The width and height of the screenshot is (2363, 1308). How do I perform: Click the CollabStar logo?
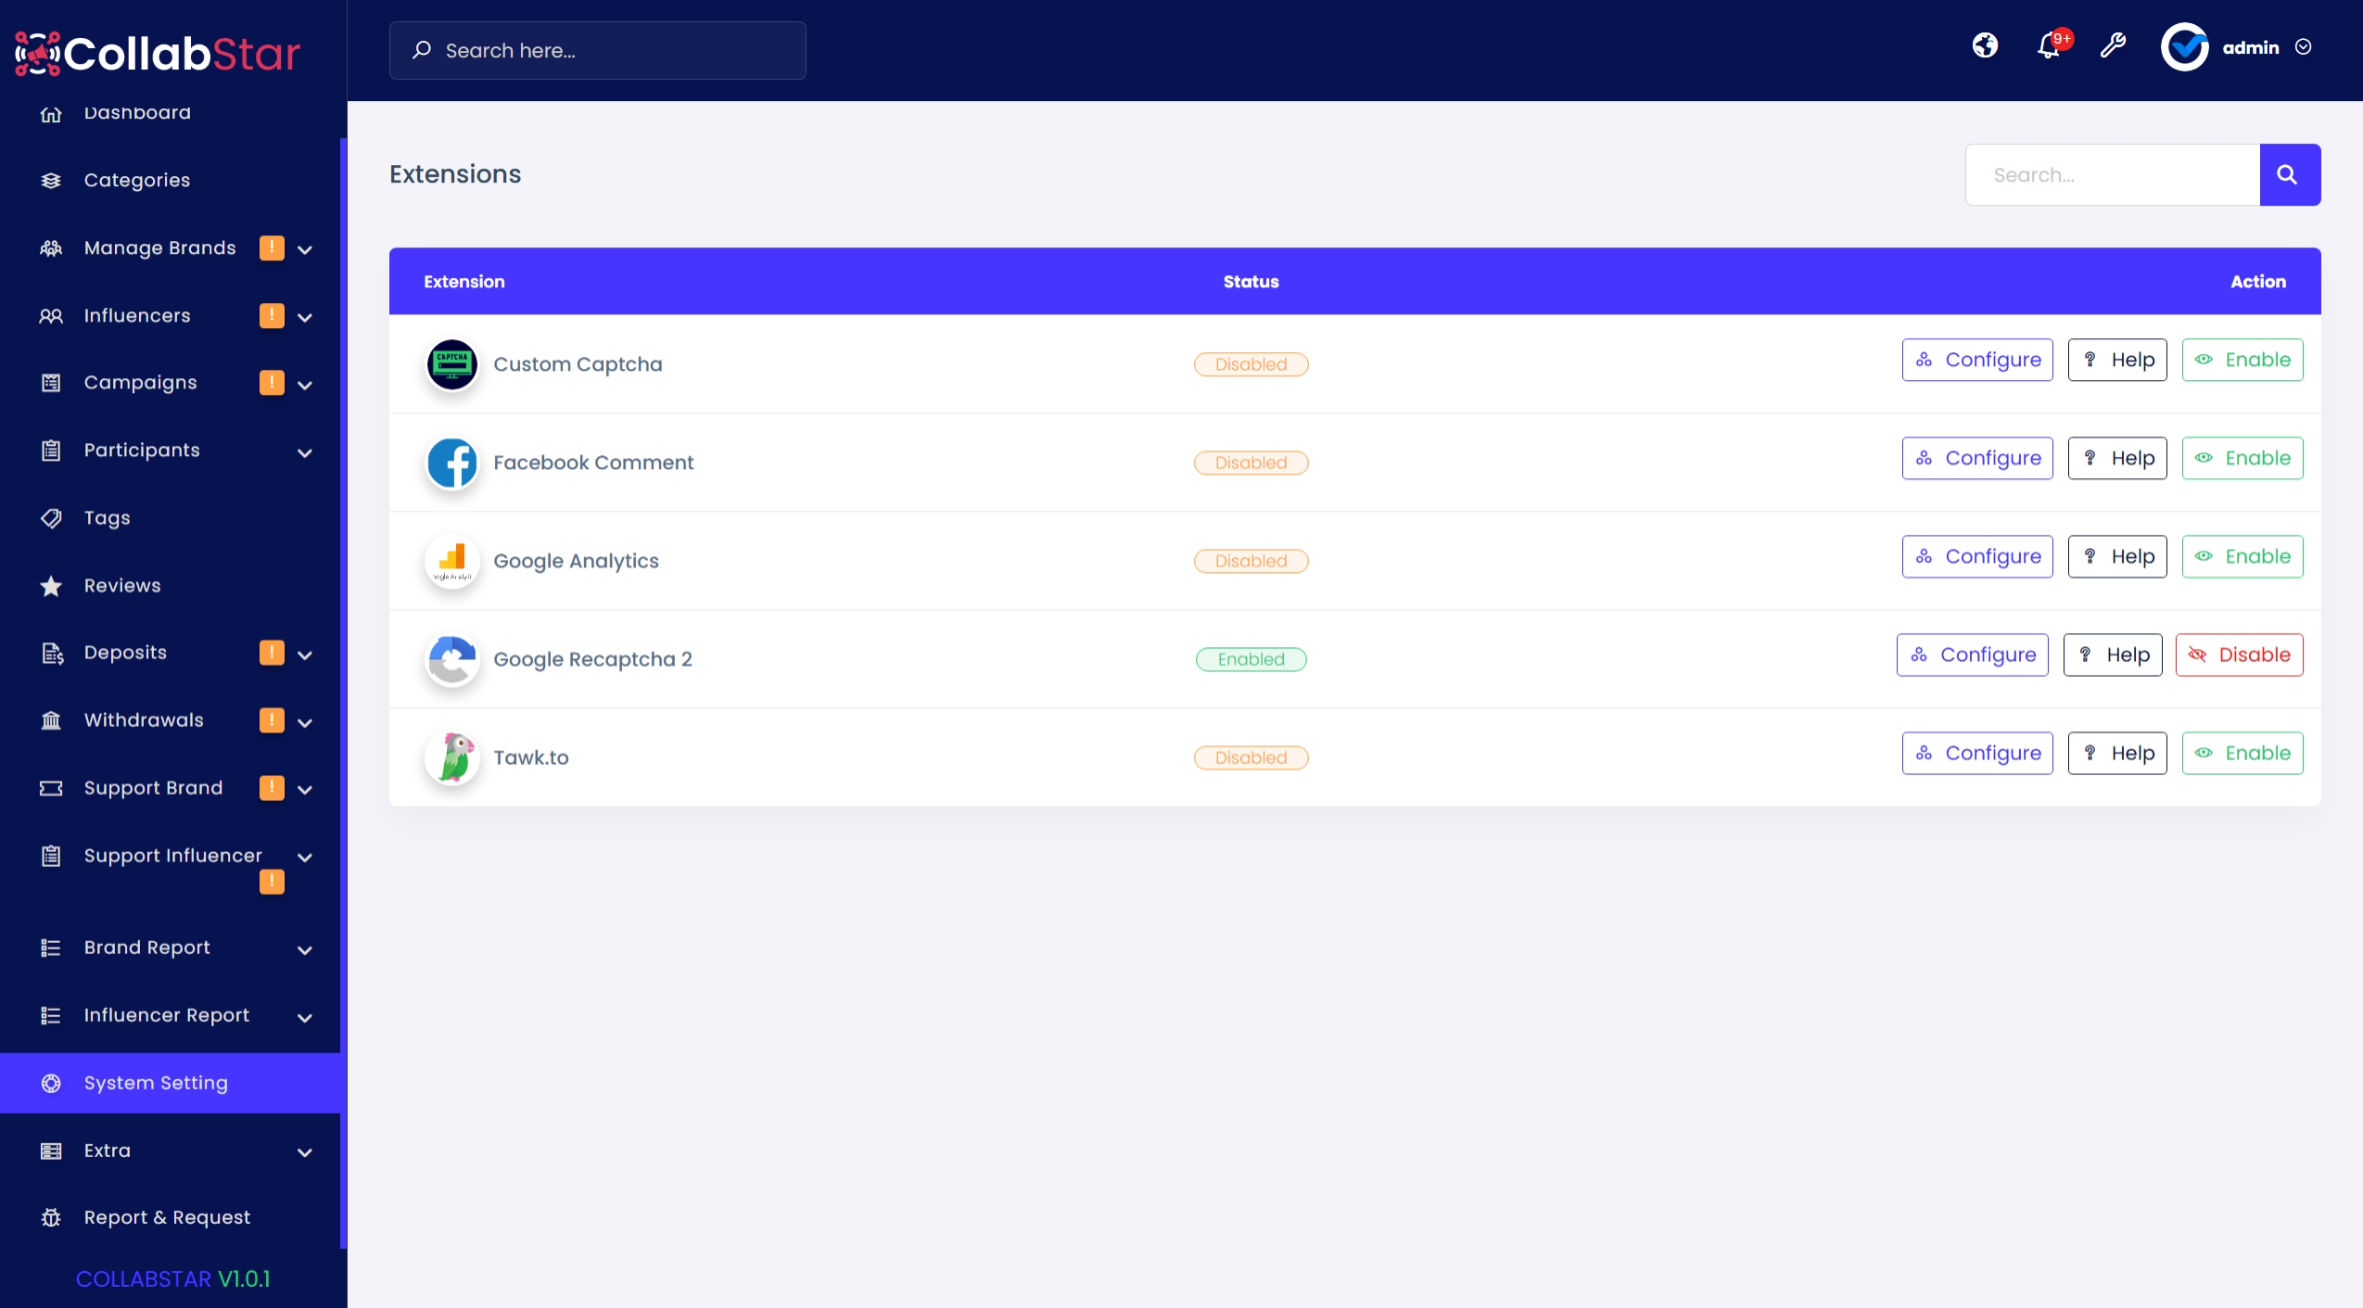coord(157,53)
